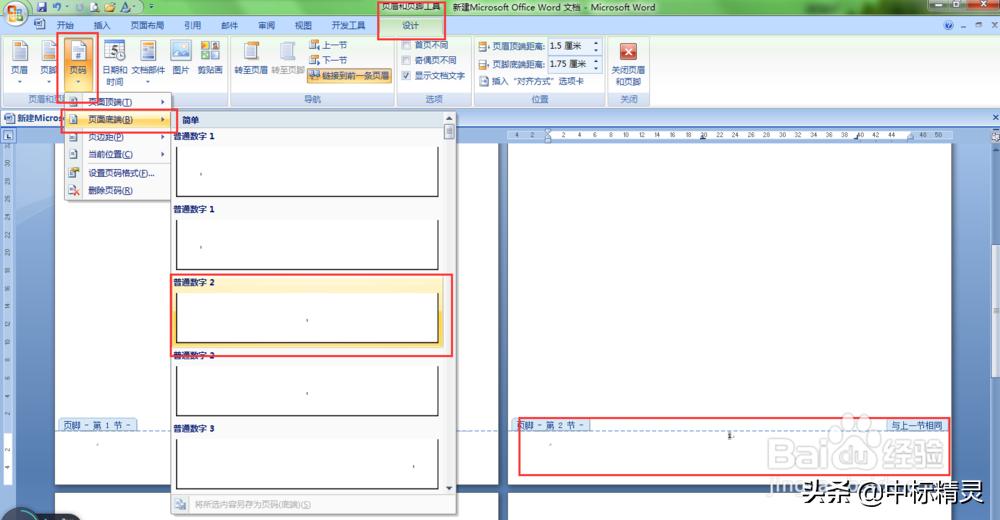
Task: Click the 删除页码(R) menu entry
Action: tap(118, 190)
